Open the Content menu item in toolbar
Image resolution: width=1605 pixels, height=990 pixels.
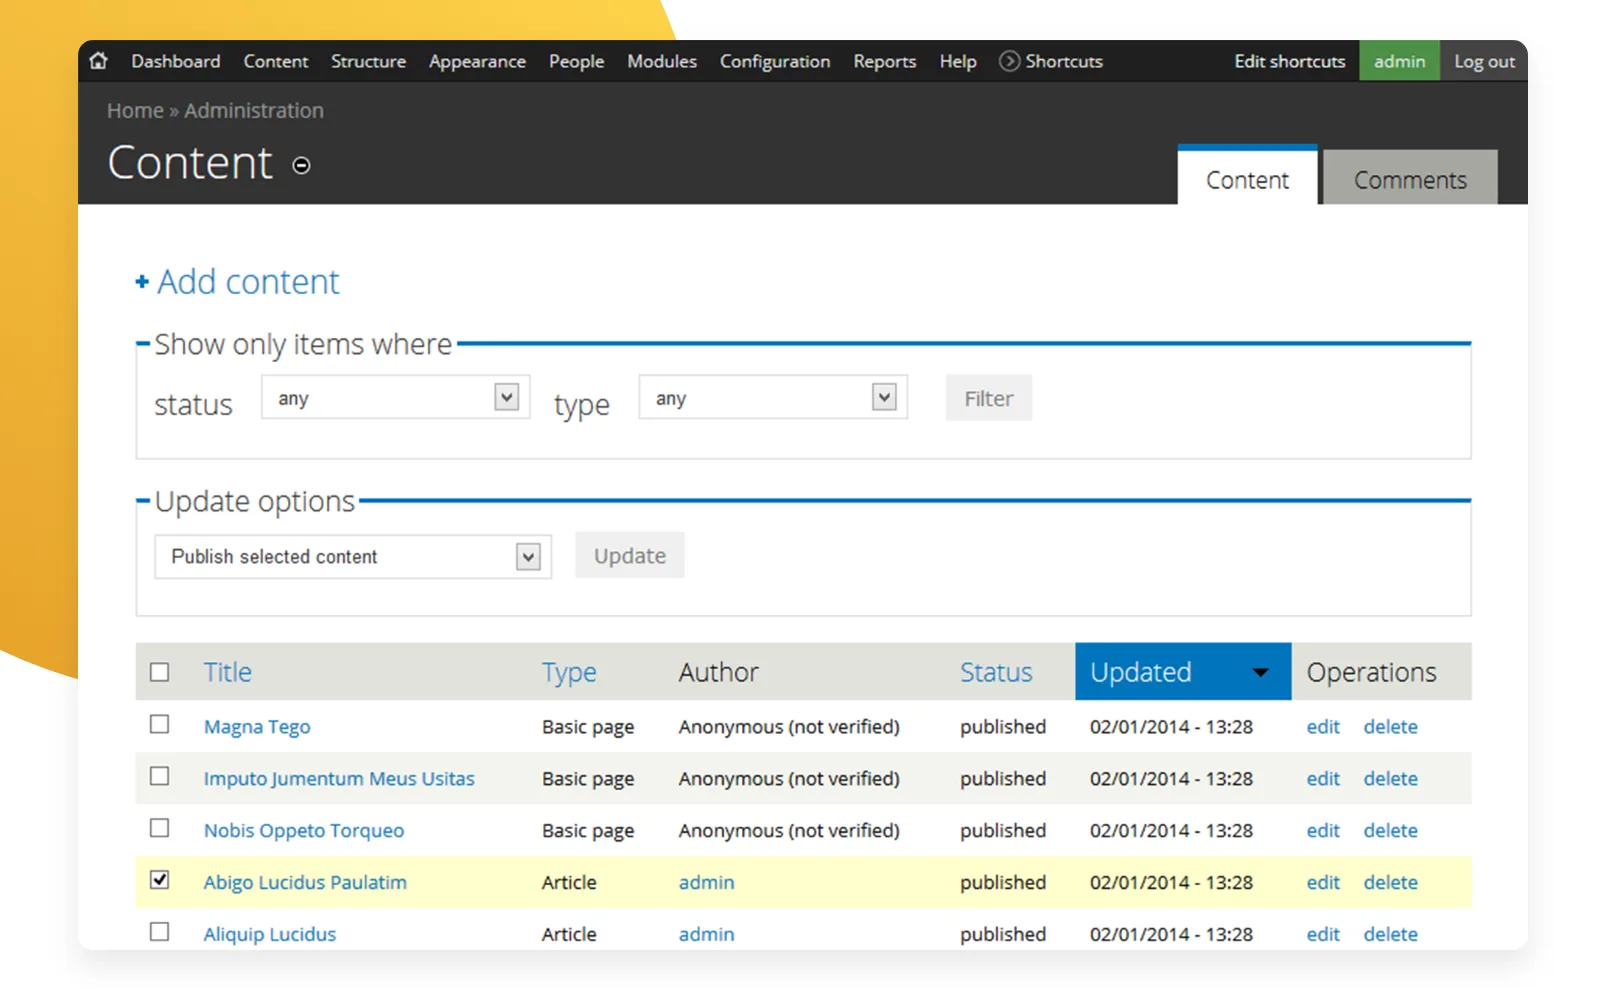pos(276,61)
